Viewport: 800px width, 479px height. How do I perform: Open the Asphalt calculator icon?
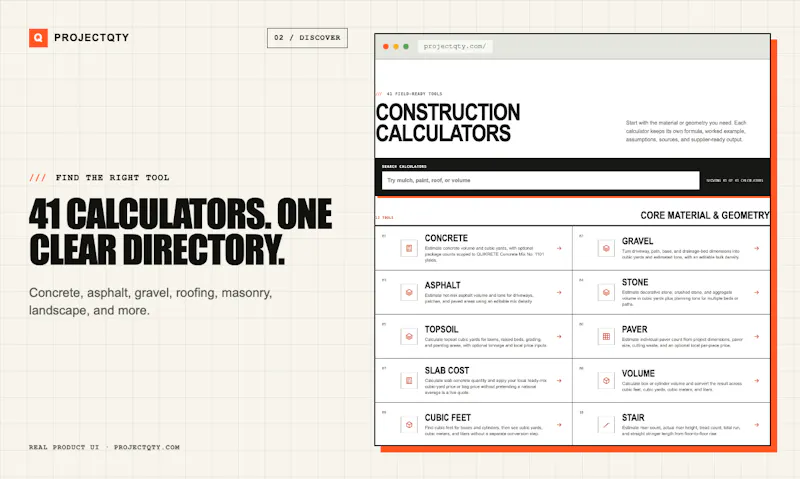(409, 293)
